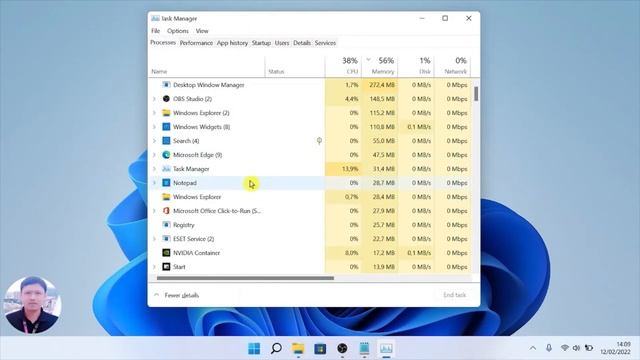Expand the Notepad process row
The height and width of the screenshot is (360, 640).
154,183
